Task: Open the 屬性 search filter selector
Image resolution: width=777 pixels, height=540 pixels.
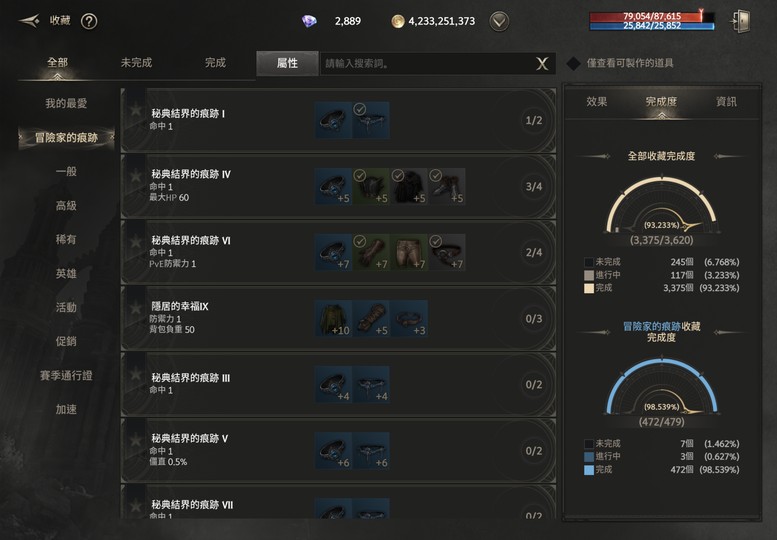Action: (x=287, y=63)
